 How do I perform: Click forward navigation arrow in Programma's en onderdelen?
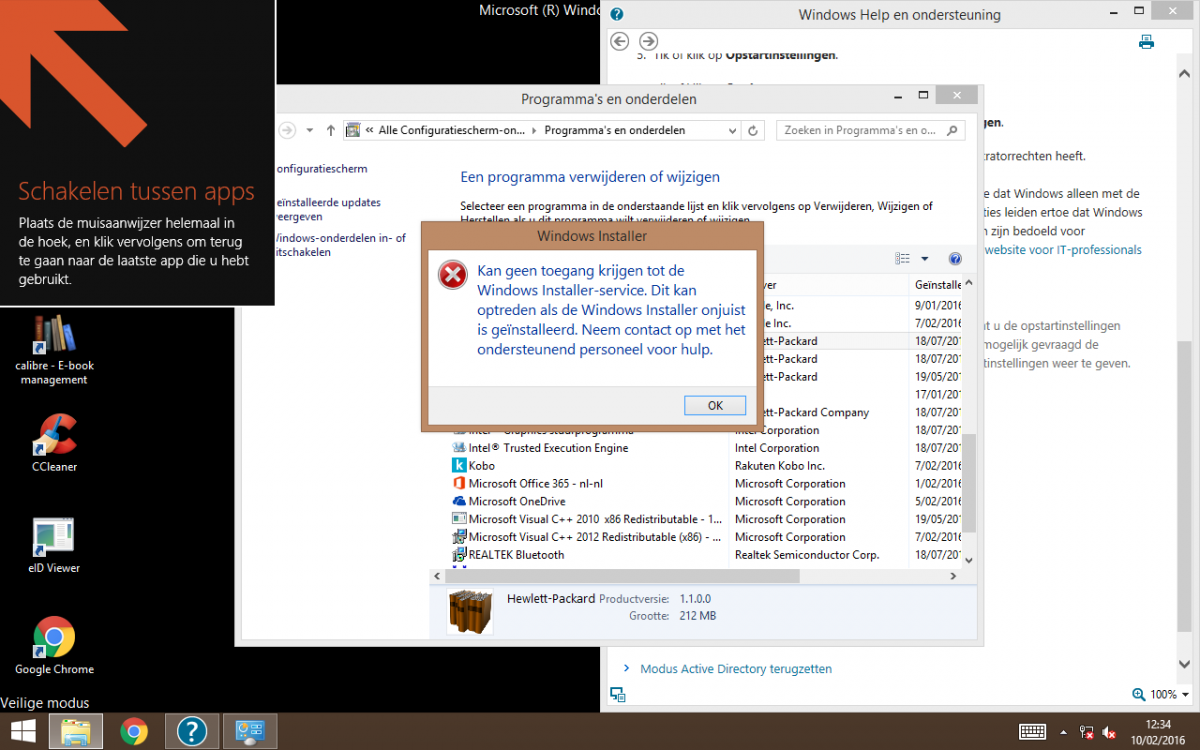point(287,130)
